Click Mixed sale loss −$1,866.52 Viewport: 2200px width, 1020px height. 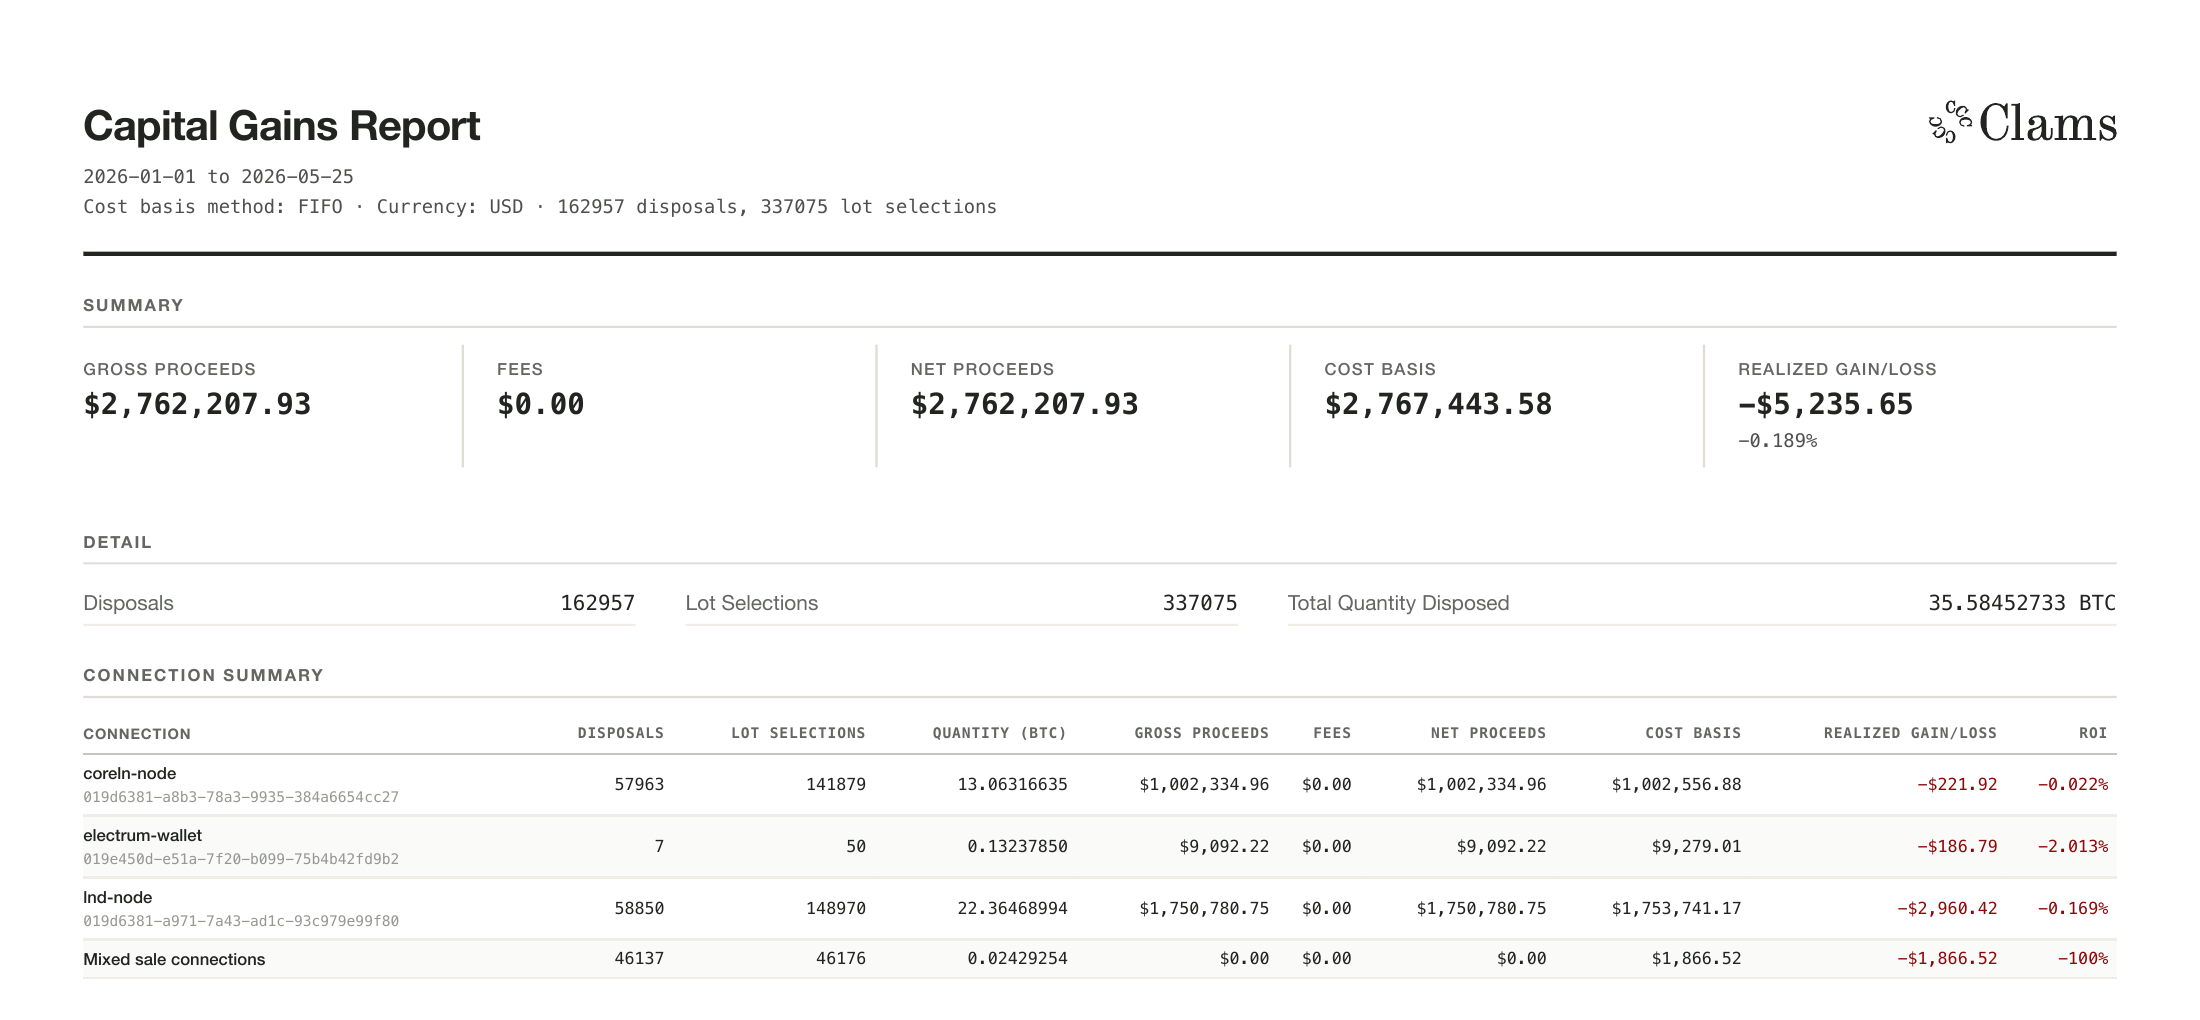(x=1947, y=959)
